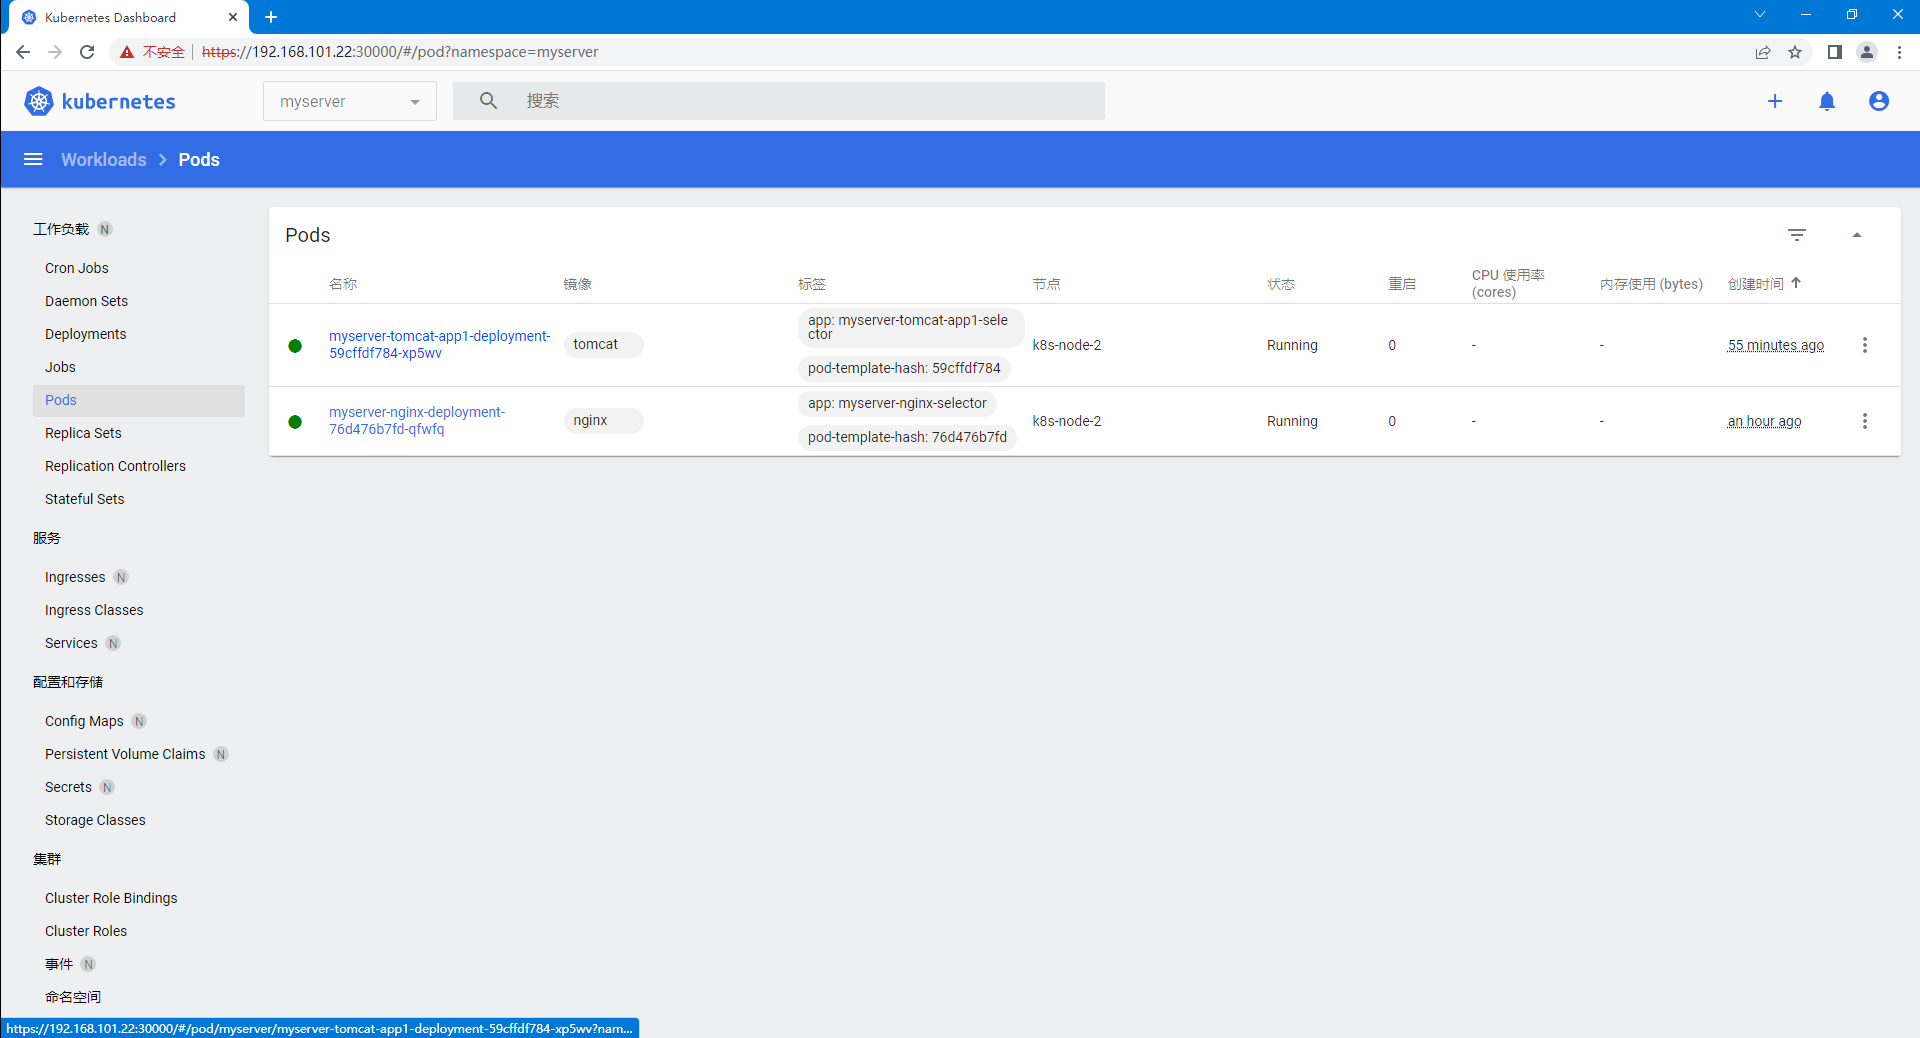Image resolution: width=1920 pixels, height=1038 pixels.
Task: Open Stateful Sets in the sidebar
Action: 85,499
